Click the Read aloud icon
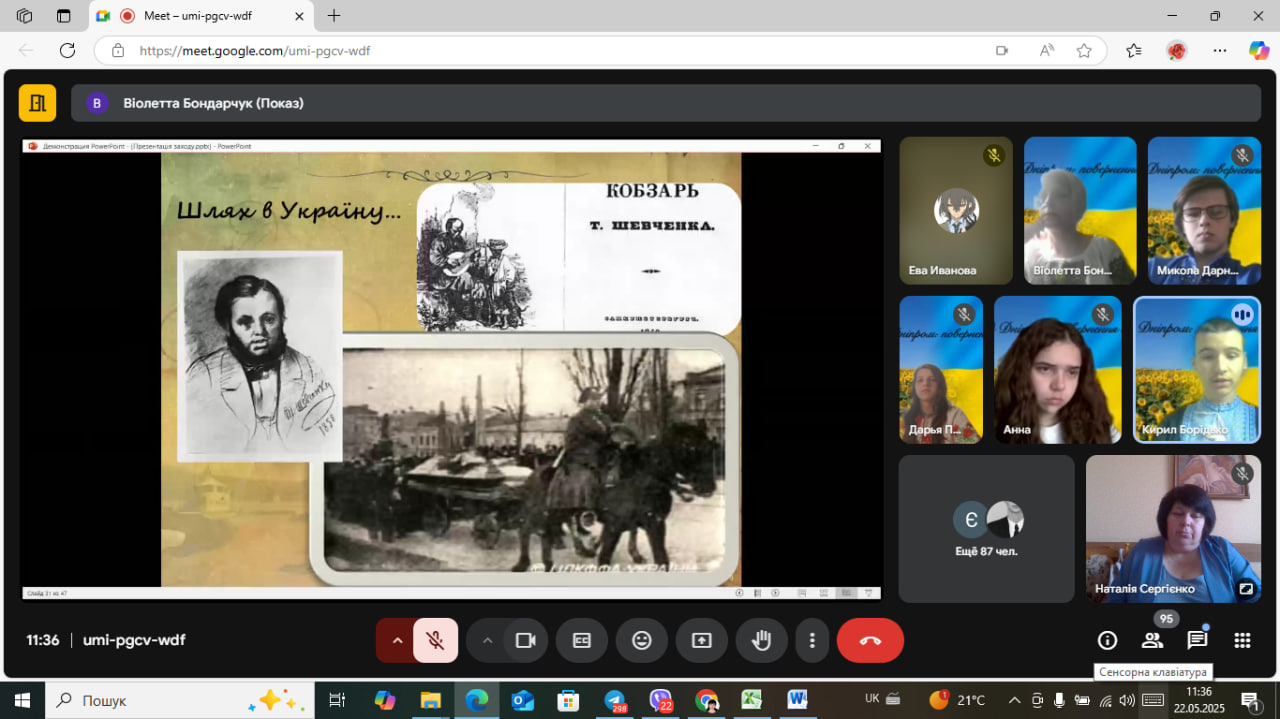Image resolution: width=1280 pixels, height=719 pixels. (1046, 50)
